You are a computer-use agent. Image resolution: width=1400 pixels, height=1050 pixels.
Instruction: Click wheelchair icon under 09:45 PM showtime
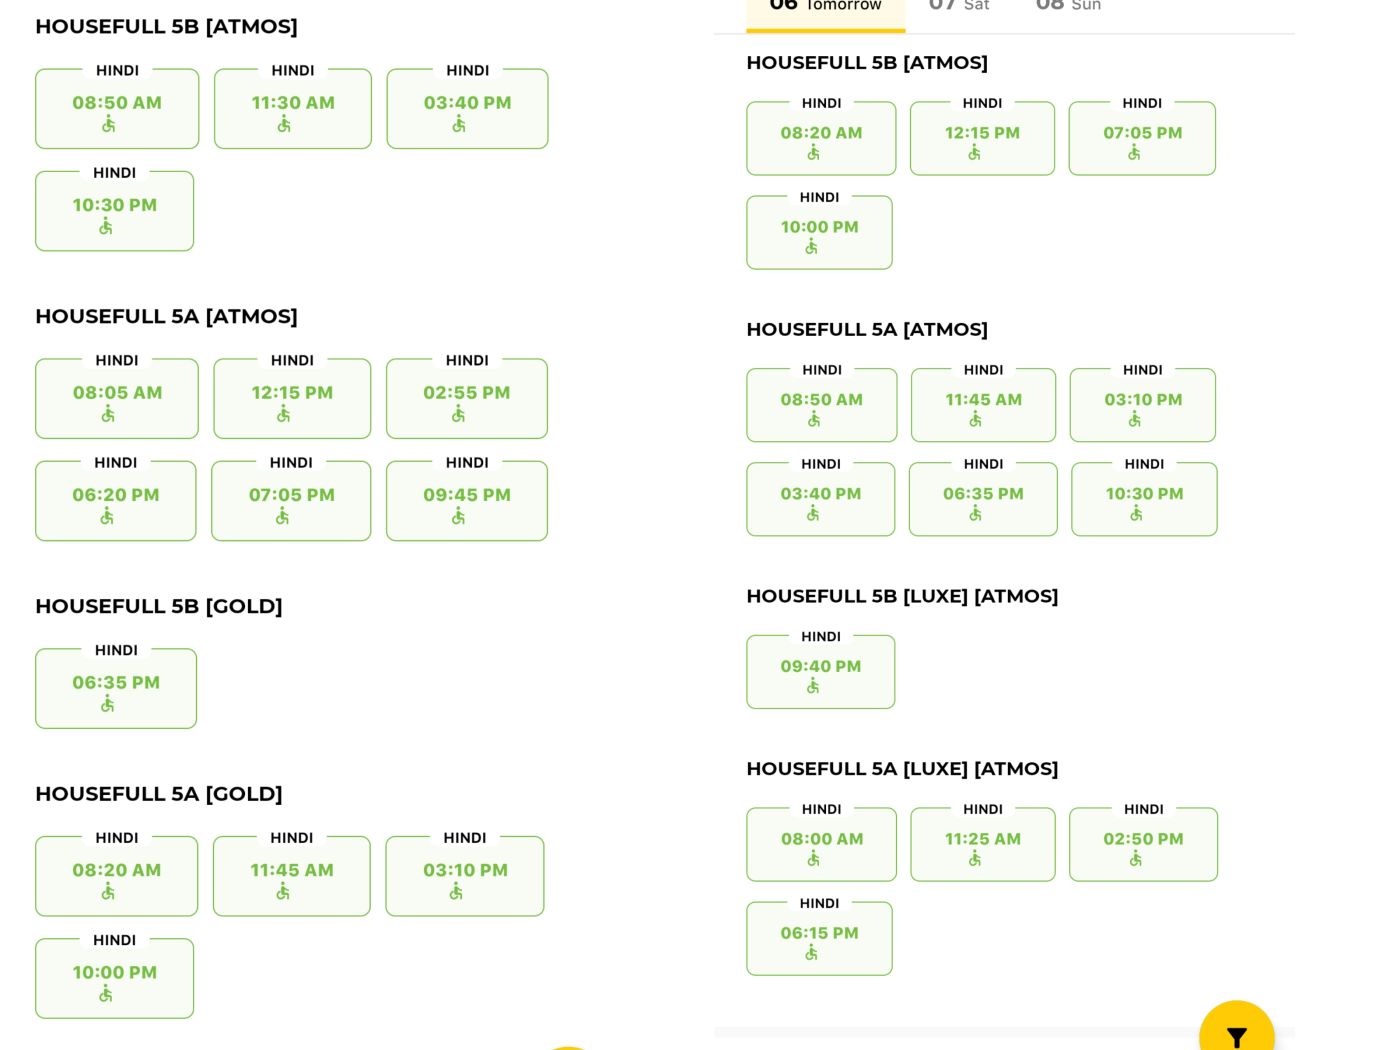click(x=458, y=516)
